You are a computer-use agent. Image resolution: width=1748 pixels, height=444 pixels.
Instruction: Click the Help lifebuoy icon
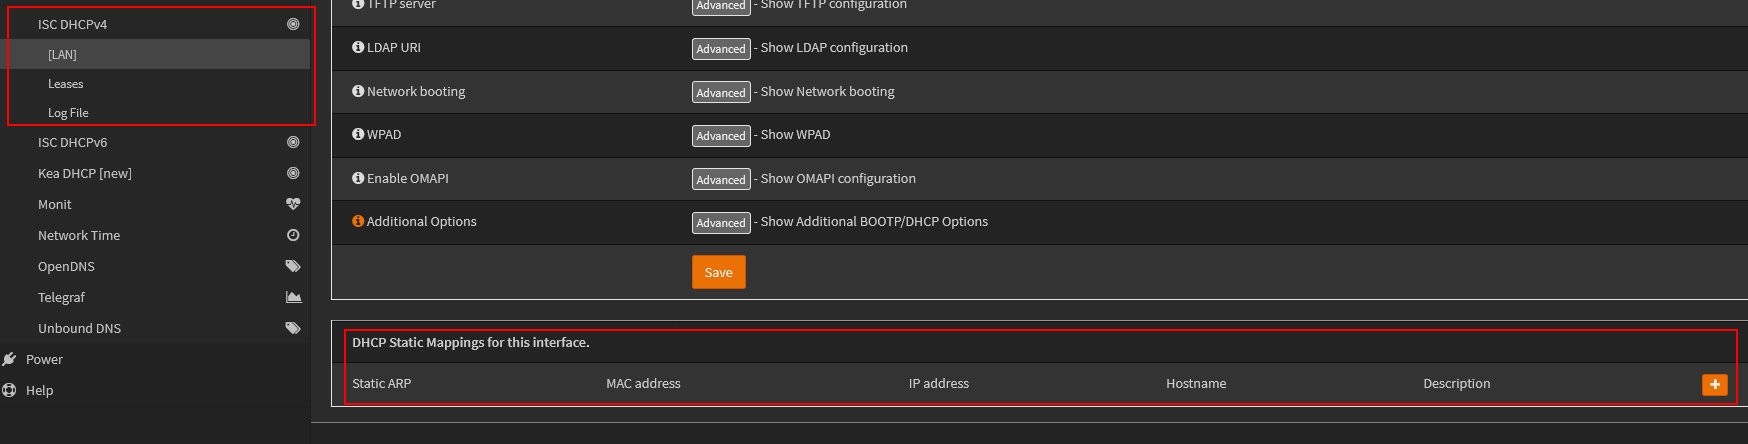click(10, 390)
